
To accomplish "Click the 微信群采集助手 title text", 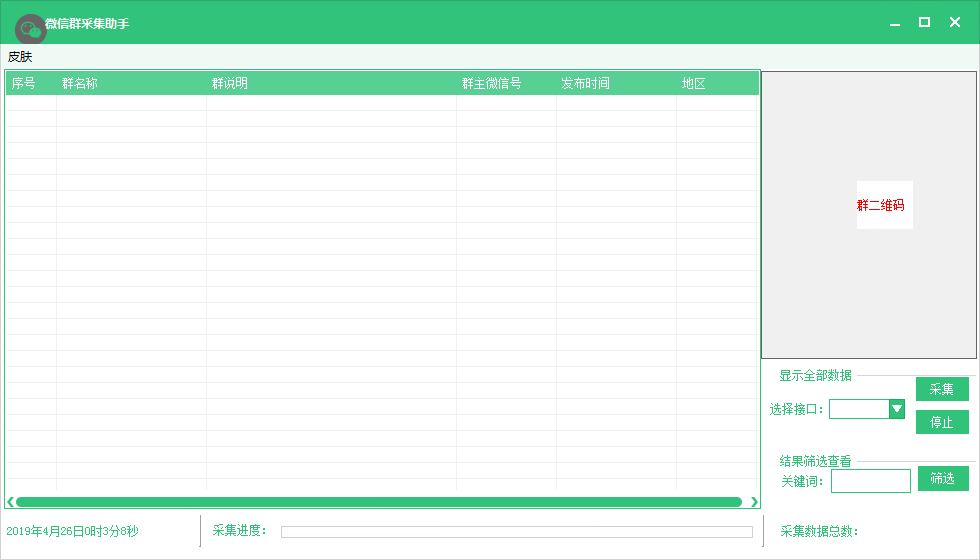I will pyautogui.click(x=88, y=24).
